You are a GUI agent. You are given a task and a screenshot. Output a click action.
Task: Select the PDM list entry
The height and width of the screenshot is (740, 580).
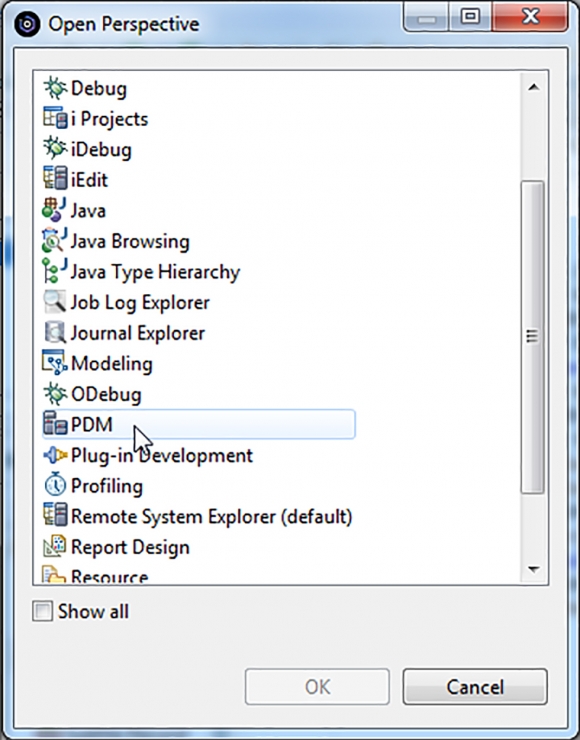click(198, 424)
